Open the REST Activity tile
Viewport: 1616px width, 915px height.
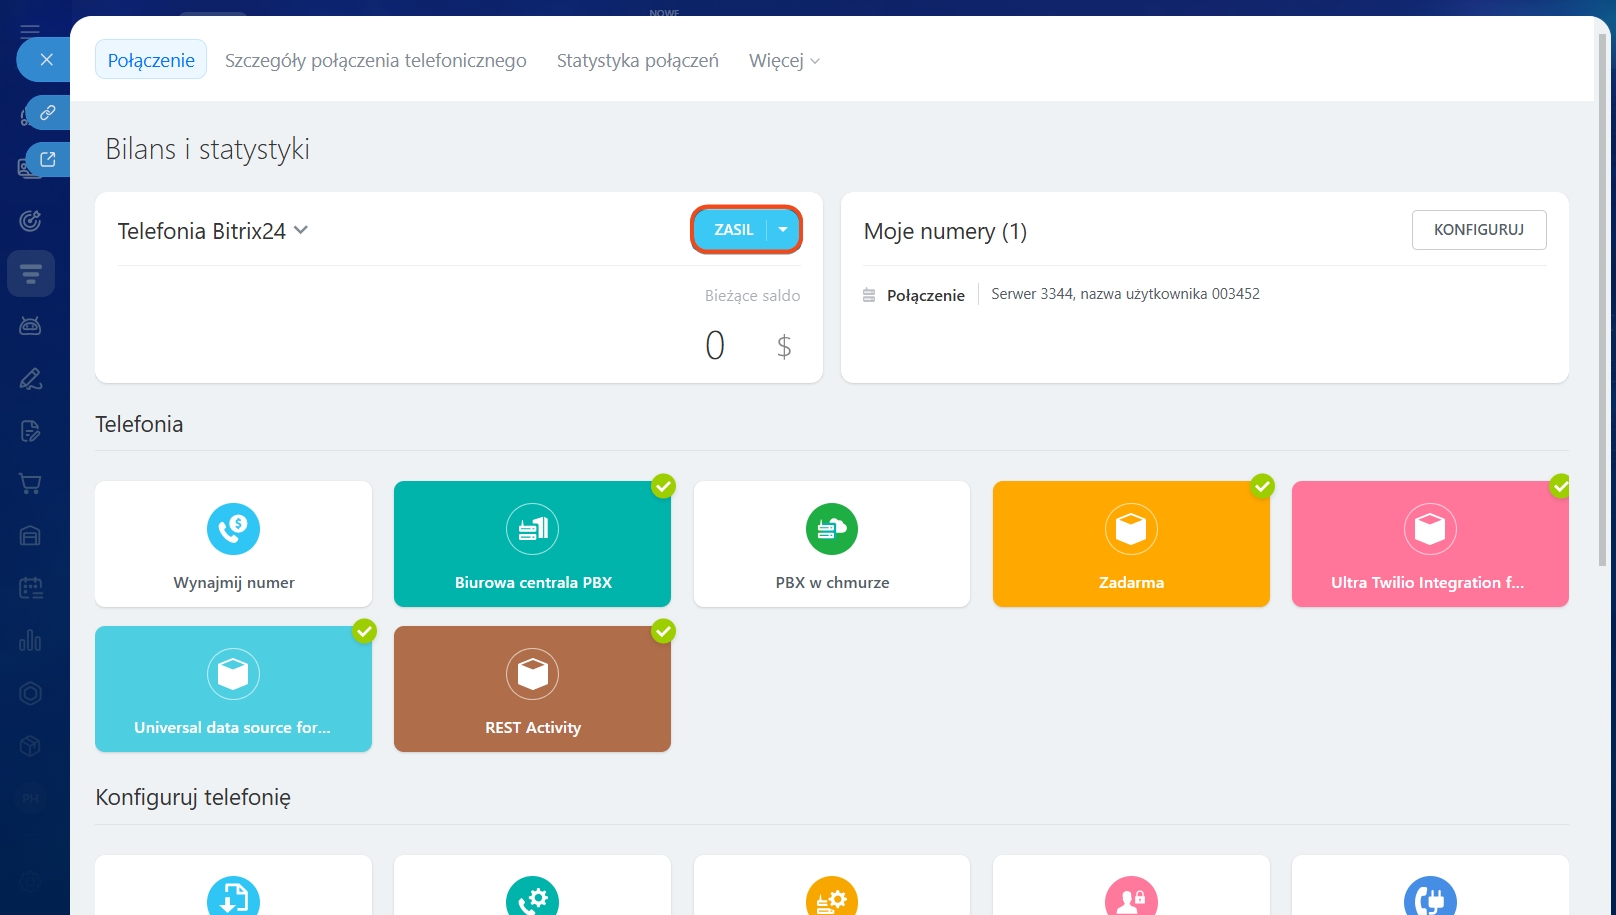point(532,689)
